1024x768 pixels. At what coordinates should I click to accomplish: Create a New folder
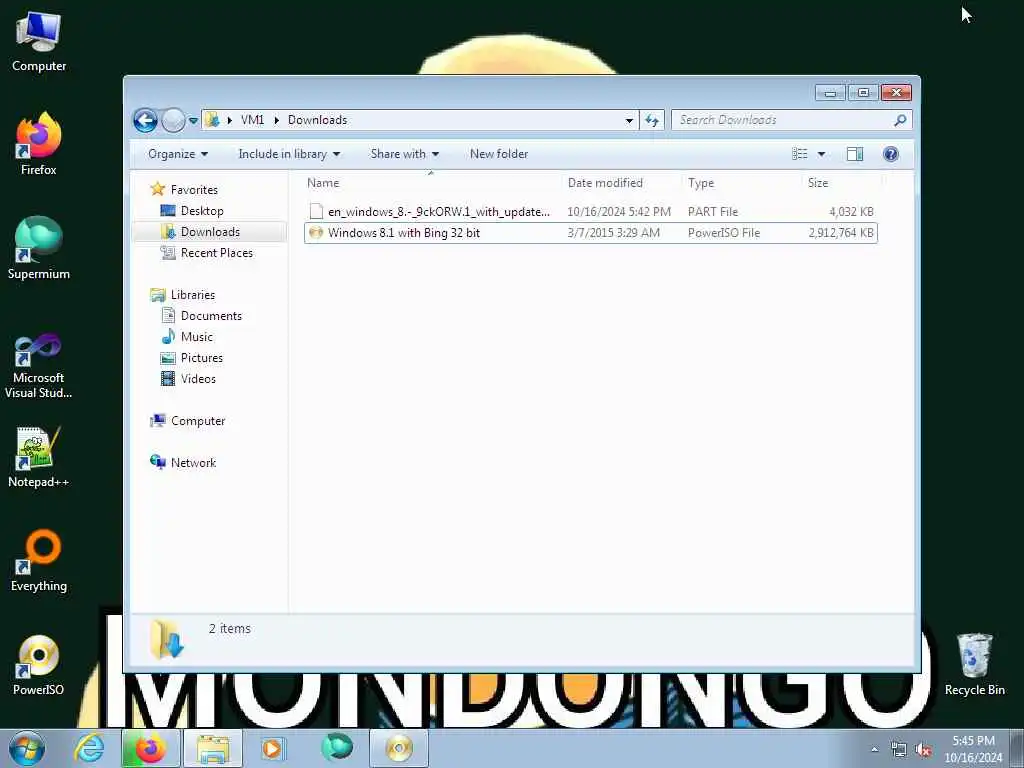(x=499, y=154)
